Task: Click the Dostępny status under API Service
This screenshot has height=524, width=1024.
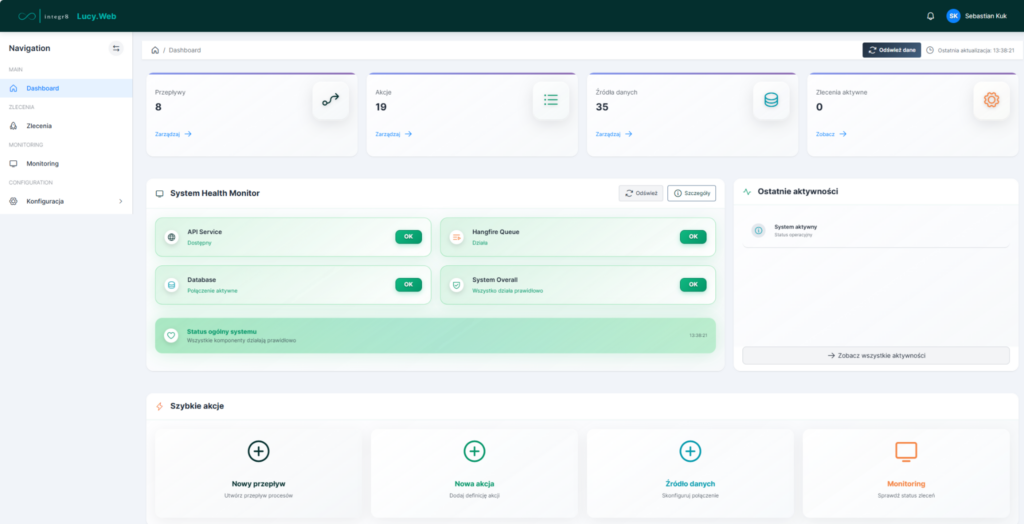Action: (199, 242)
